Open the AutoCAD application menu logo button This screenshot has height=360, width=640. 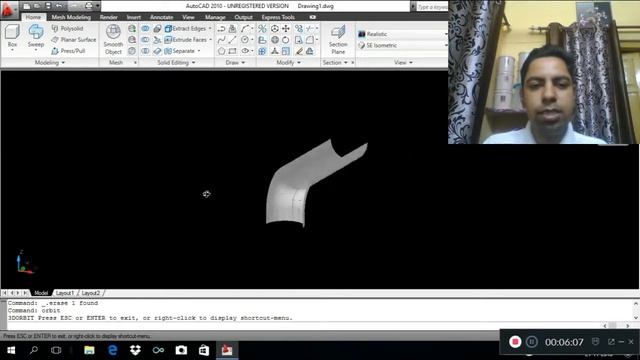[8, 9]
